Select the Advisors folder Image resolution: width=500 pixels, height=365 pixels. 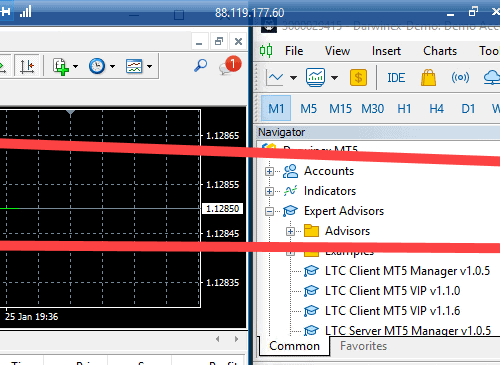(x=347, y=231)
